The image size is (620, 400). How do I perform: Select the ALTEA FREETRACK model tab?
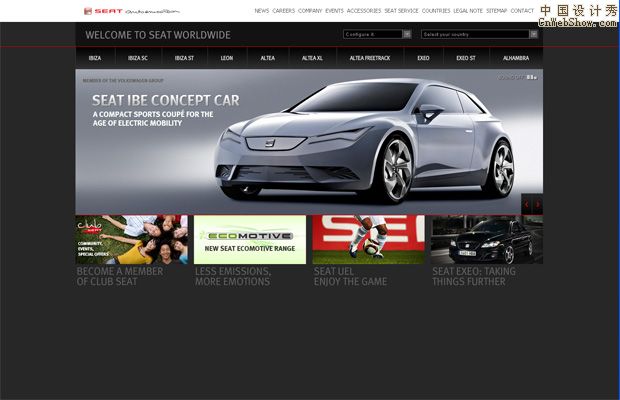[370, 58]
